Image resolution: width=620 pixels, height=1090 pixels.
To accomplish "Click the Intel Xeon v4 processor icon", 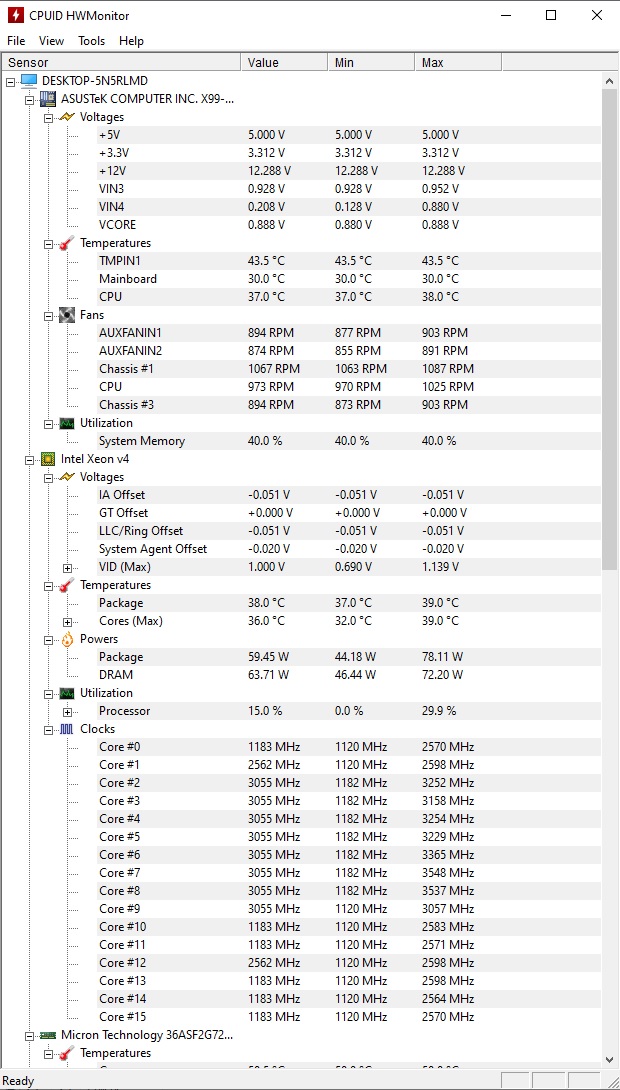I will 48,459.
